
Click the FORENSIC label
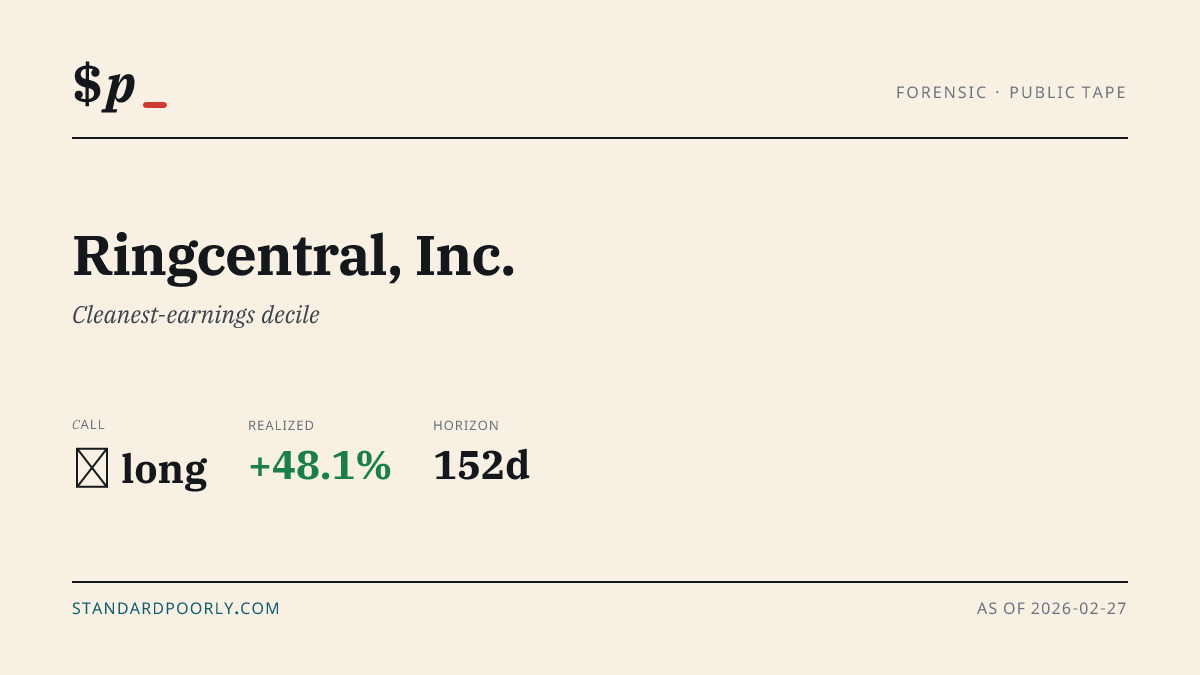click(941, 92)
